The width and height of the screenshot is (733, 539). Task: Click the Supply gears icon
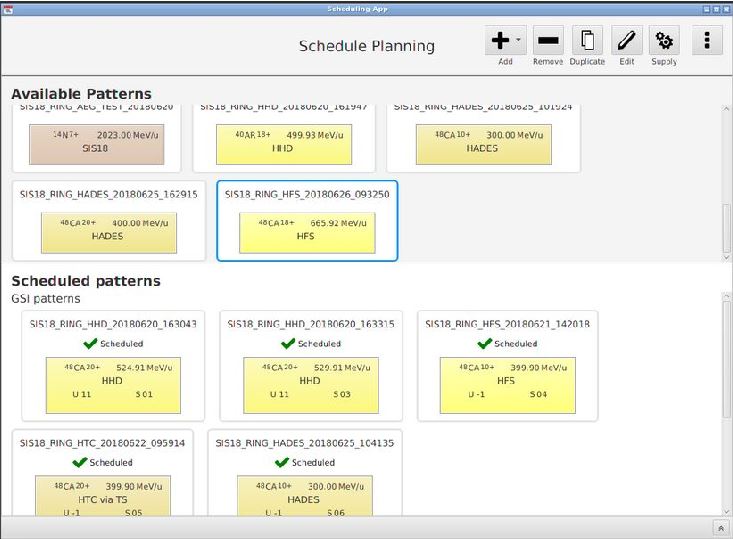click(664, 41)
